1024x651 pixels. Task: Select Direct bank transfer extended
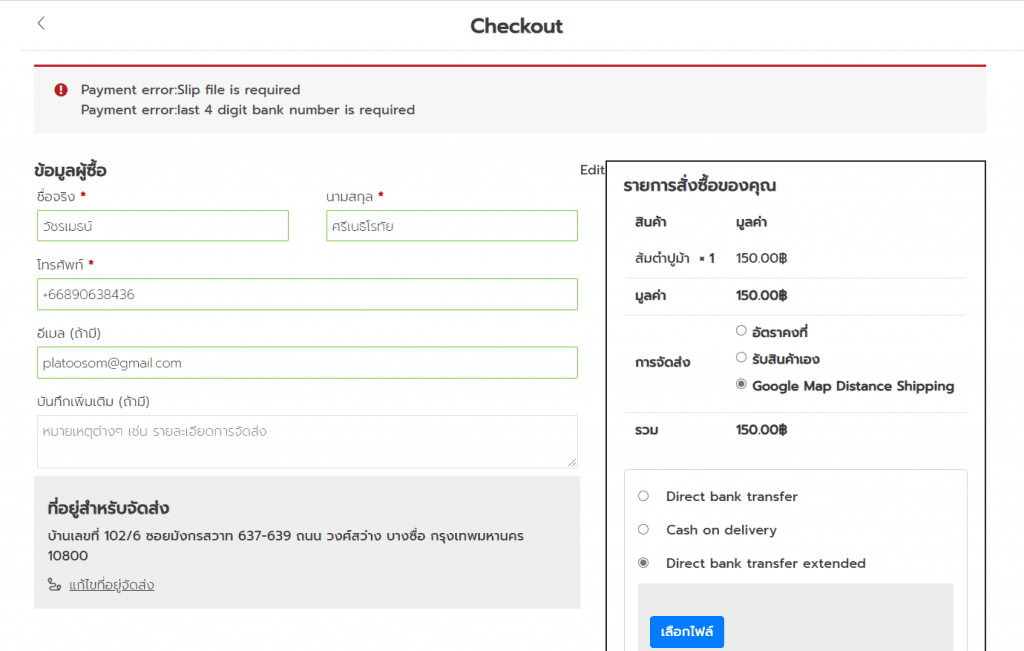click(643, 563)
